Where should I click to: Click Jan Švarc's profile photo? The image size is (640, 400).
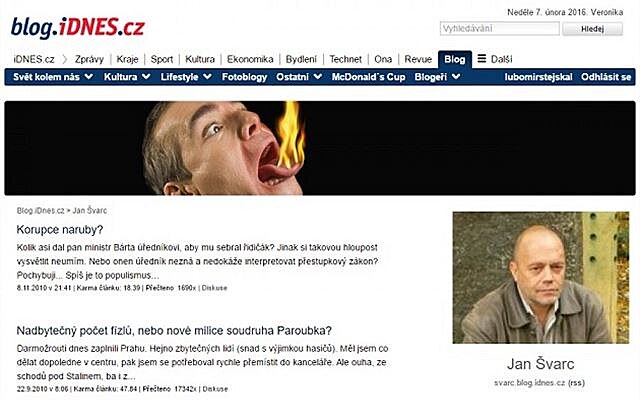click(x=541, y=277)
